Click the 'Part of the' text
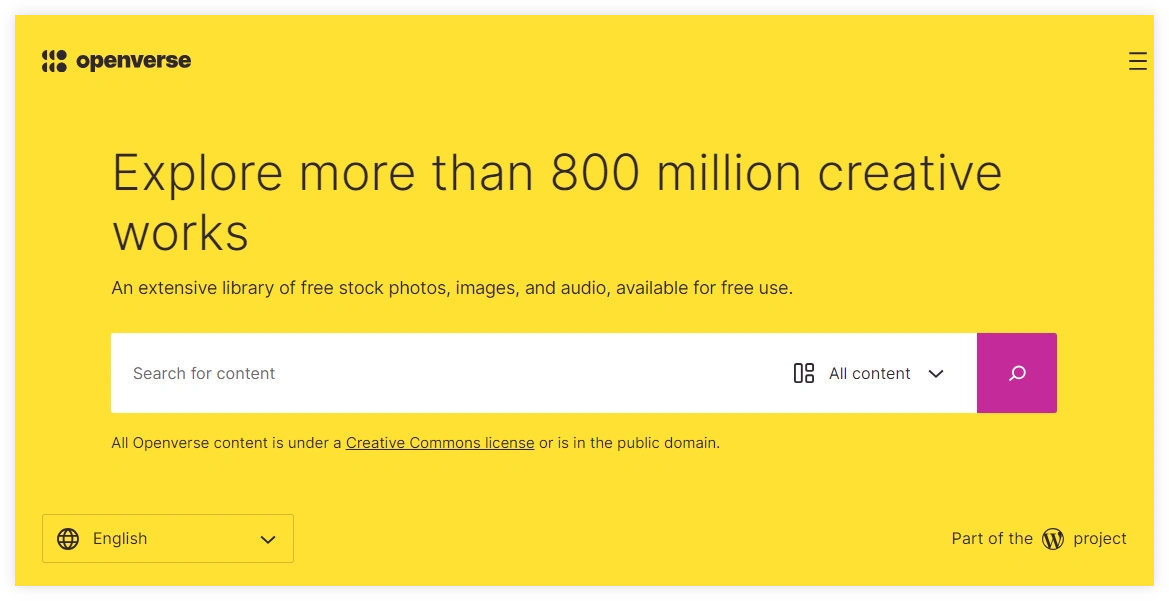 [992, 538]
